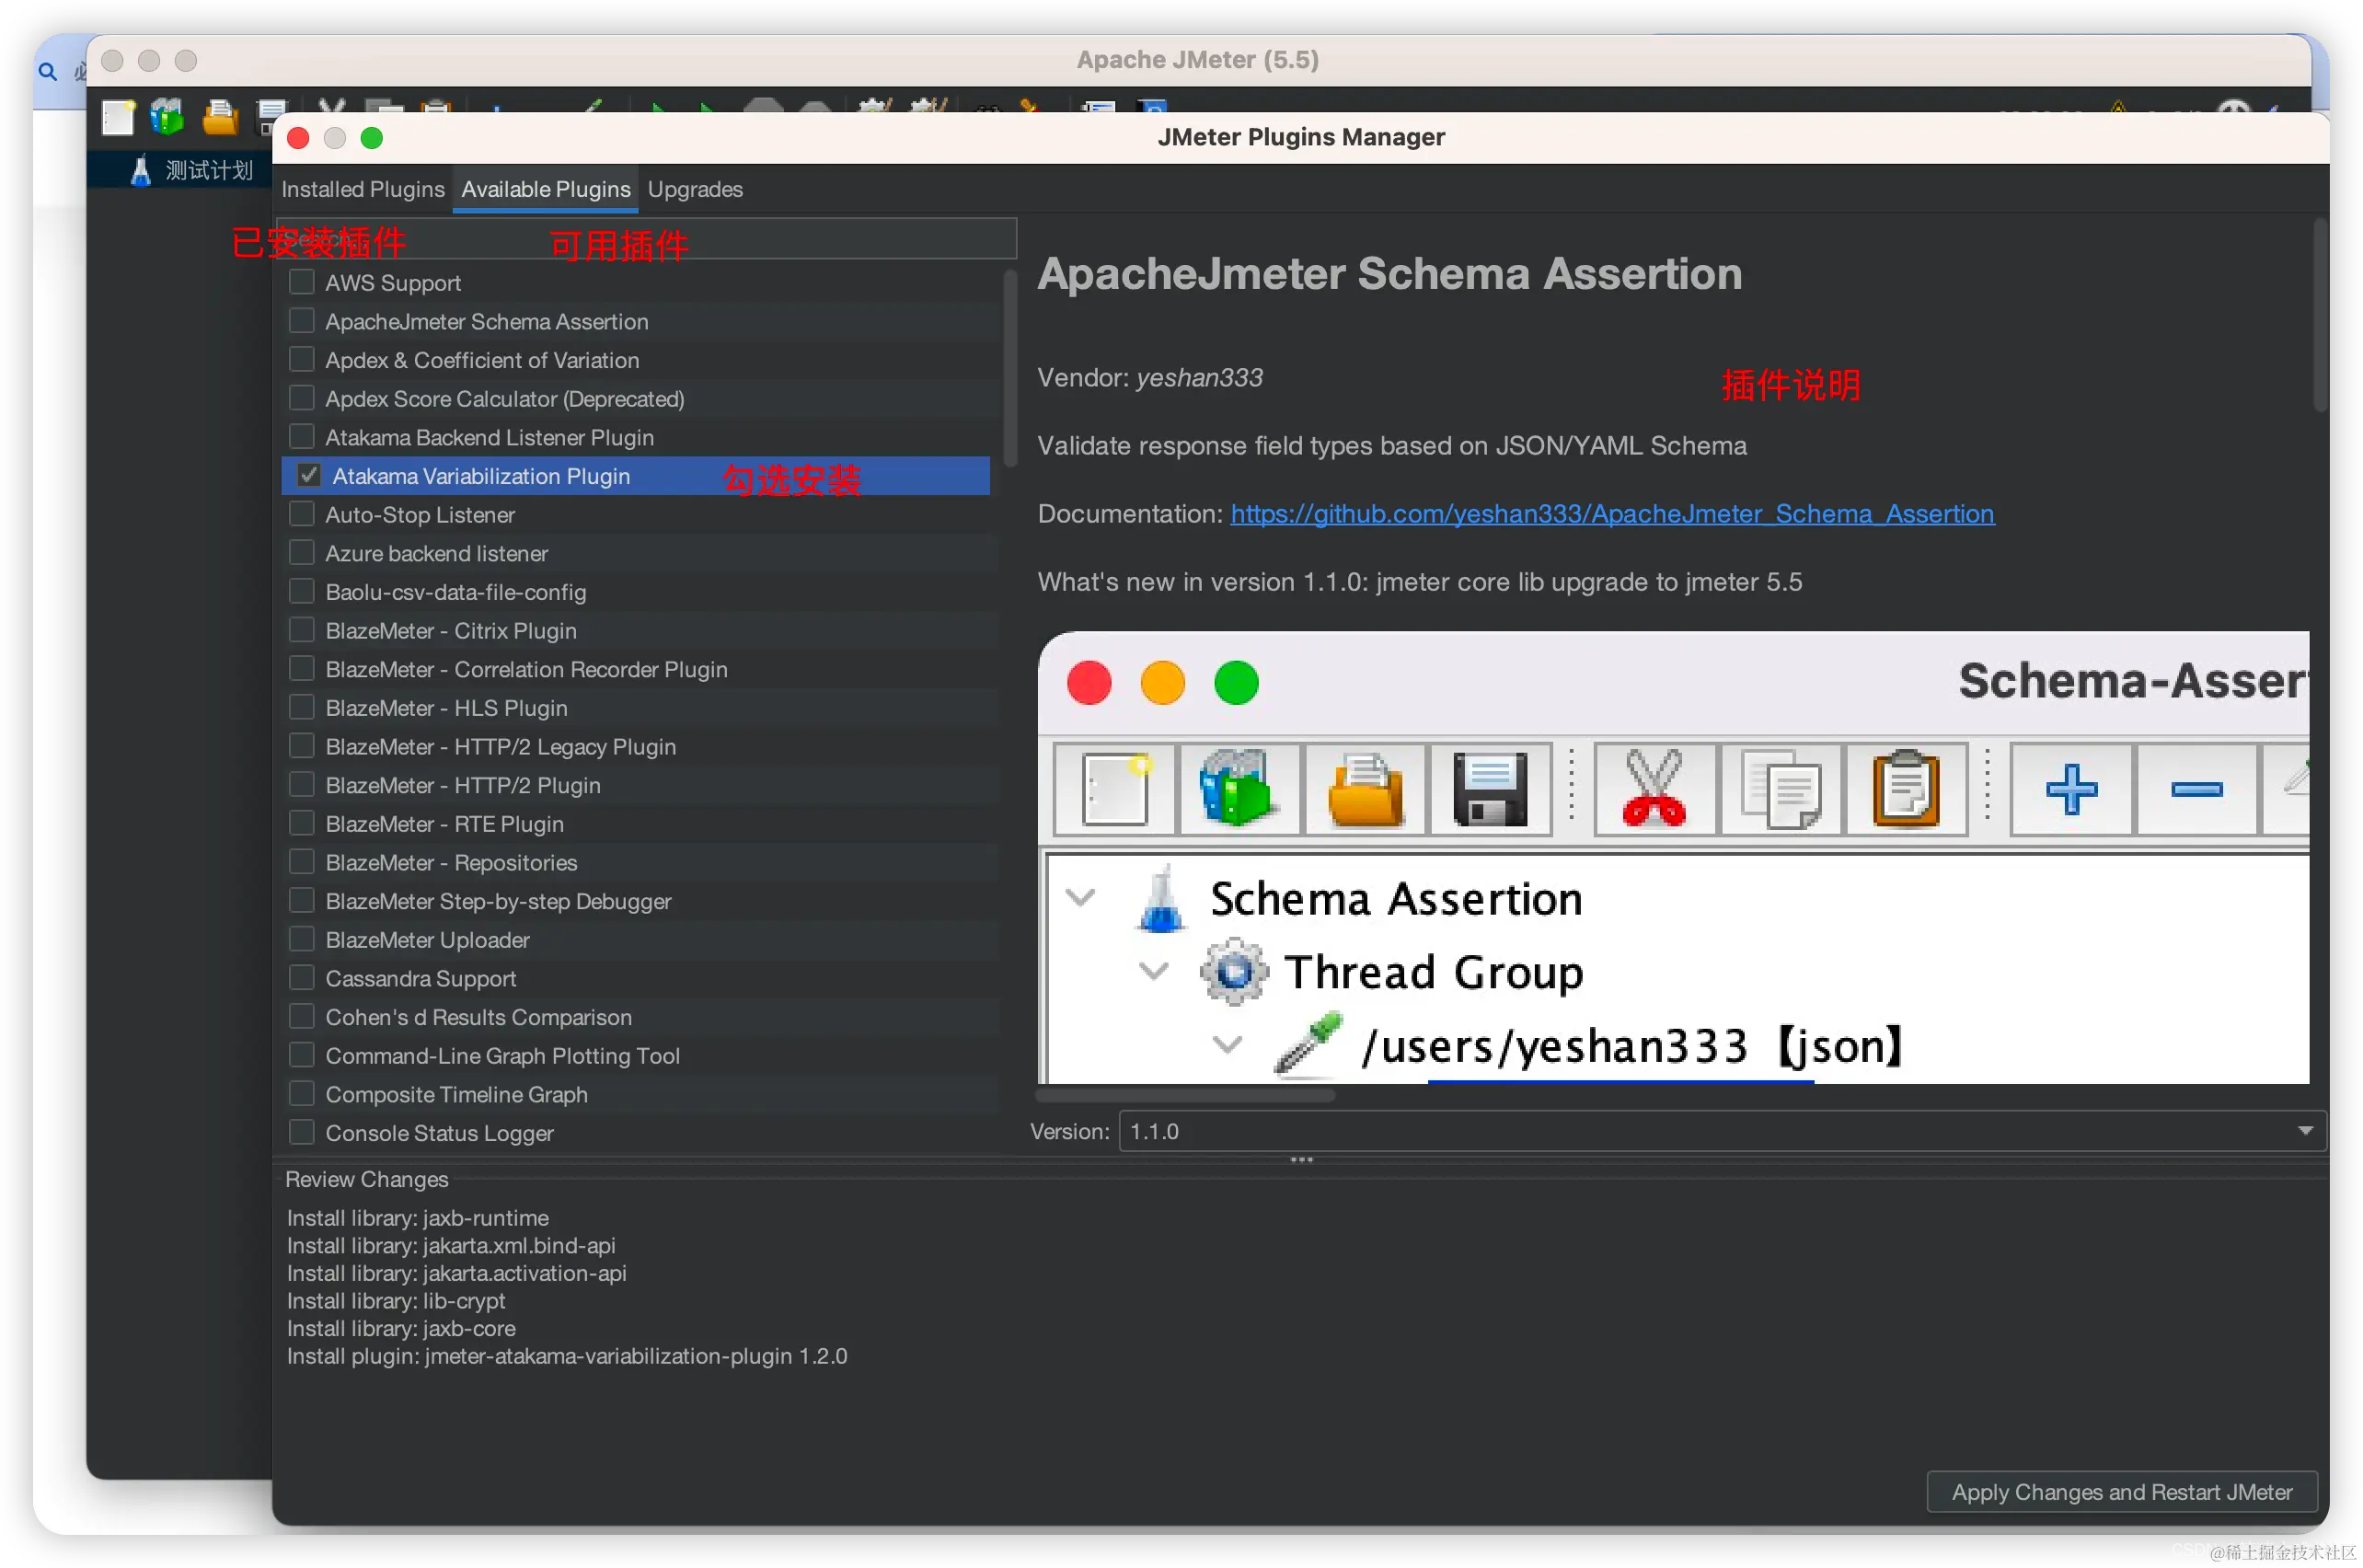This screenshot has height=1568, width=2363.
Task: Select the 测试计划 test plan node in JMeter
Action: (x=192, y=171)
